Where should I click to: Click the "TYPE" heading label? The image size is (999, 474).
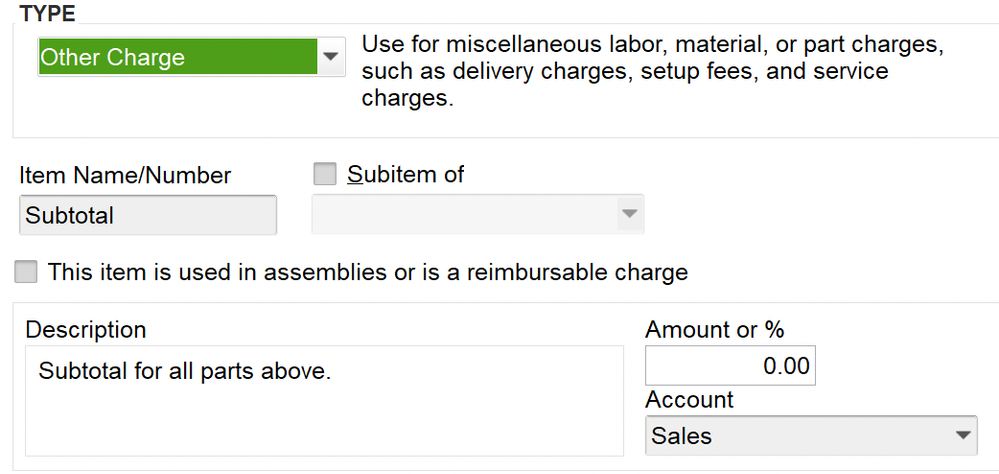tap(47, 13)
